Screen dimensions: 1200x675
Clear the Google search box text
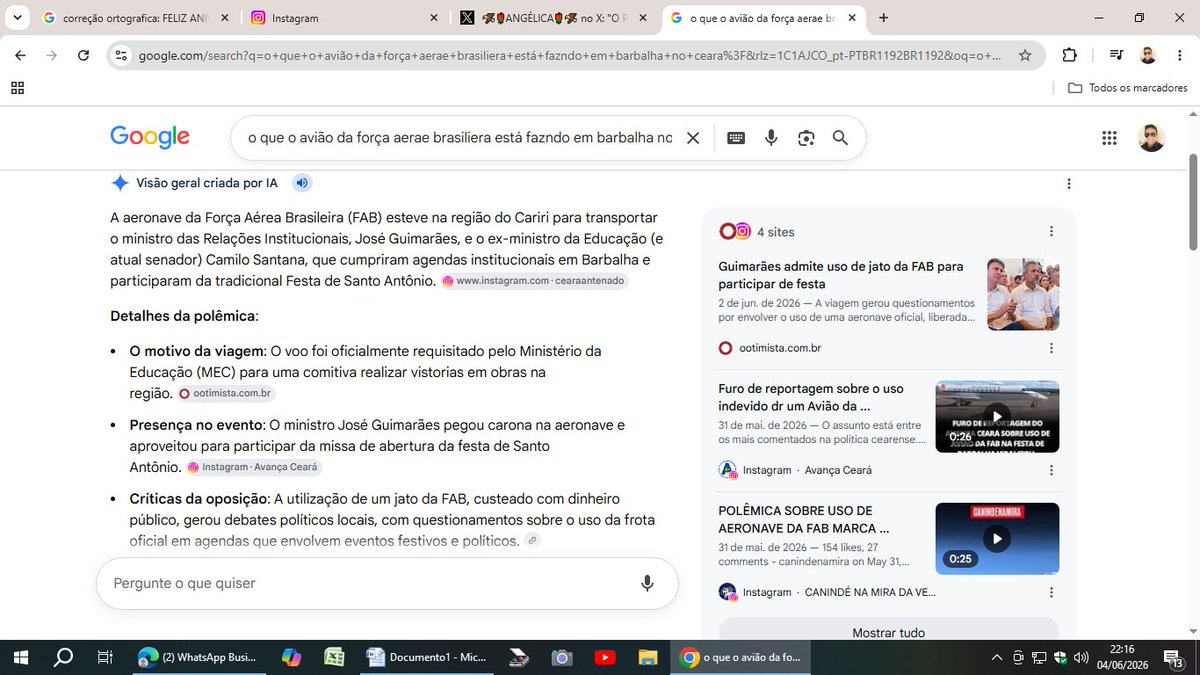(x=692, y=138)
